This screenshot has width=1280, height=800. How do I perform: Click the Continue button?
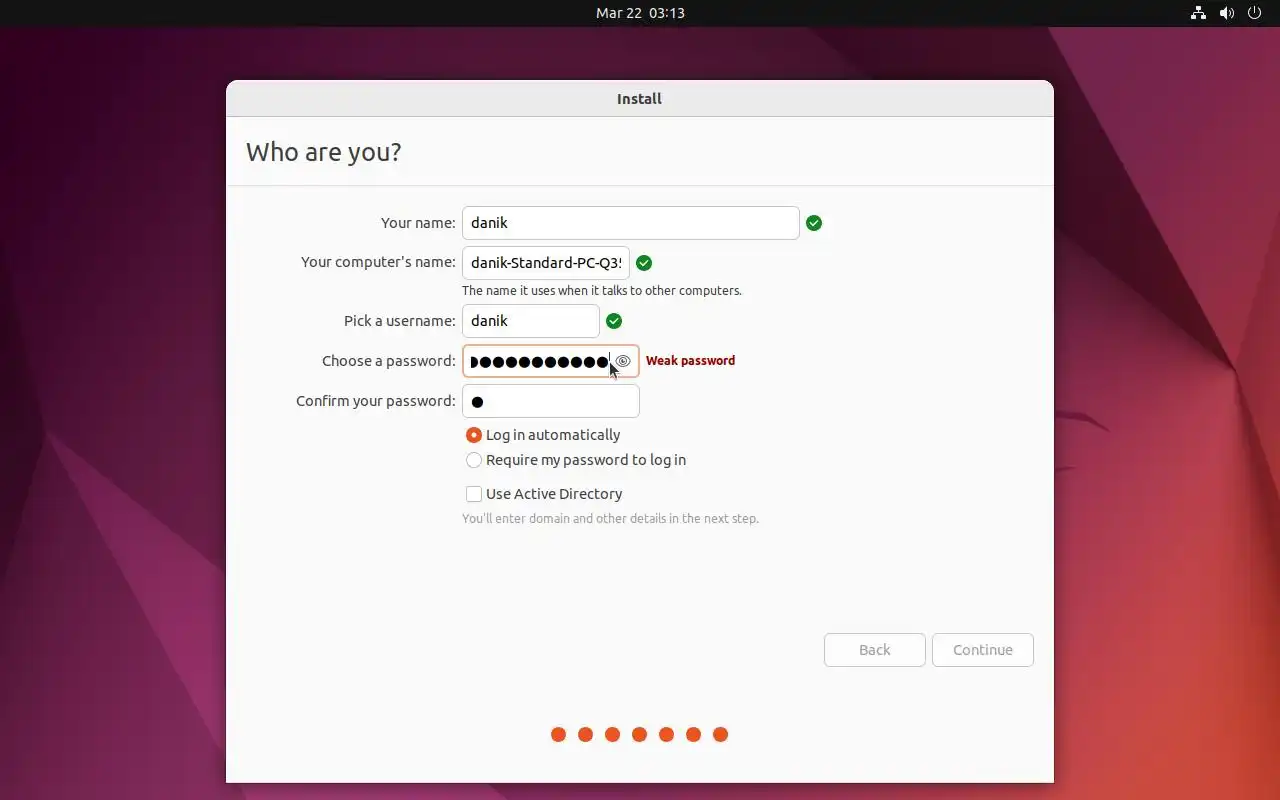tap(983, 650)
